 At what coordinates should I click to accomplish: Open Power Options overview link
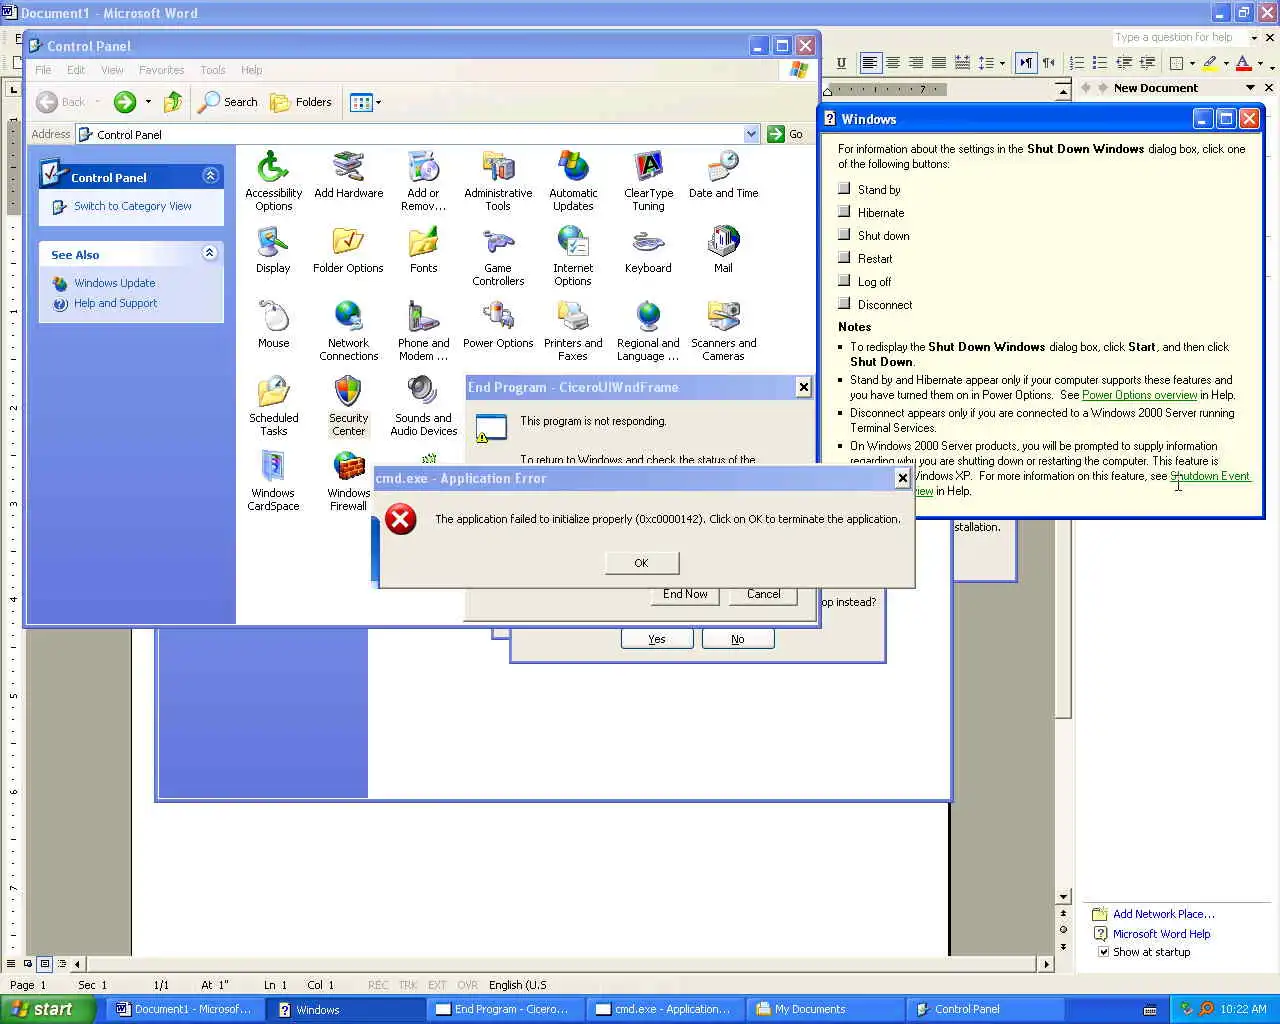(1139, 395)
